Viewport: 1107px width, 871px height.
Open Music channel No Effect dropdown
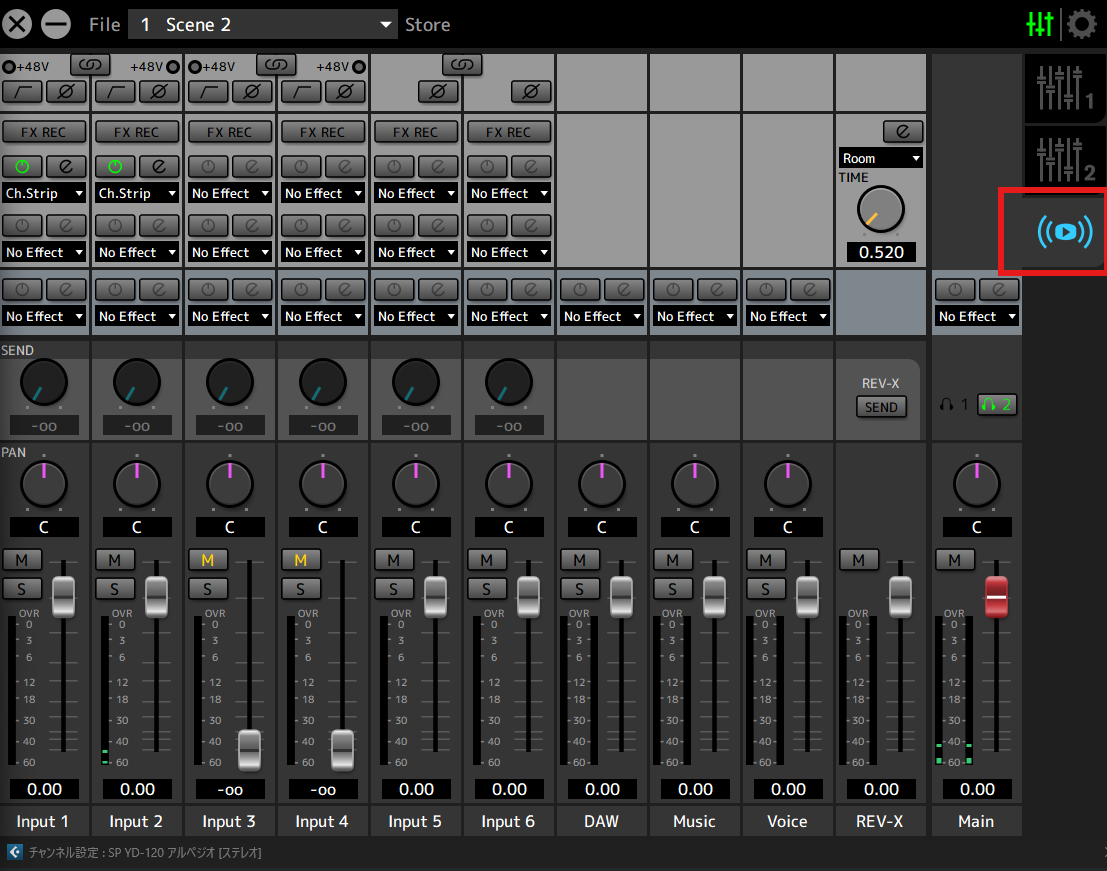tap(695, 316)
